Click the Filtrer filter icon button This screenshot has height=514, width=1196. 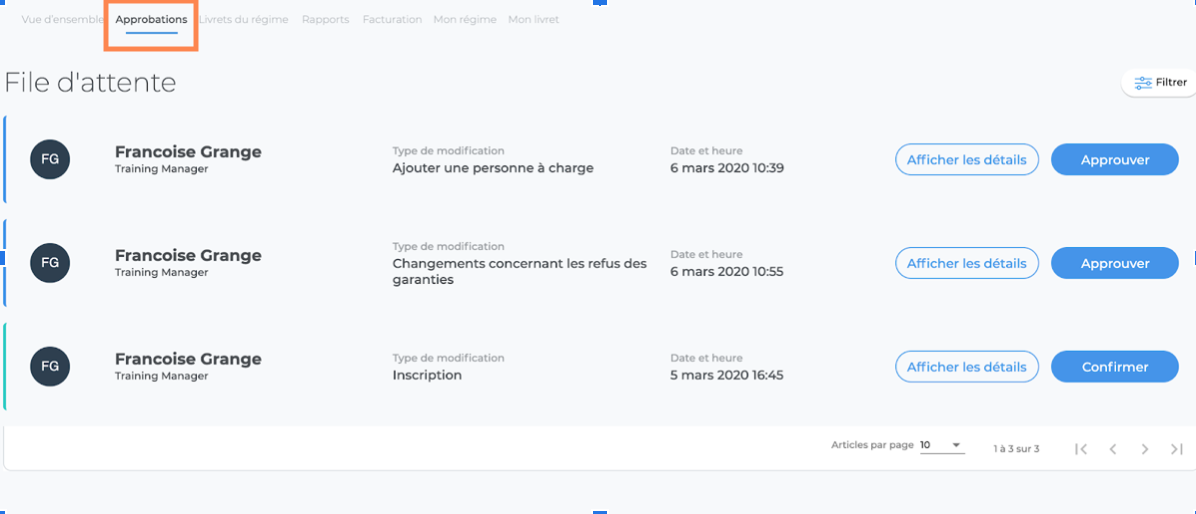(1160, 83)
